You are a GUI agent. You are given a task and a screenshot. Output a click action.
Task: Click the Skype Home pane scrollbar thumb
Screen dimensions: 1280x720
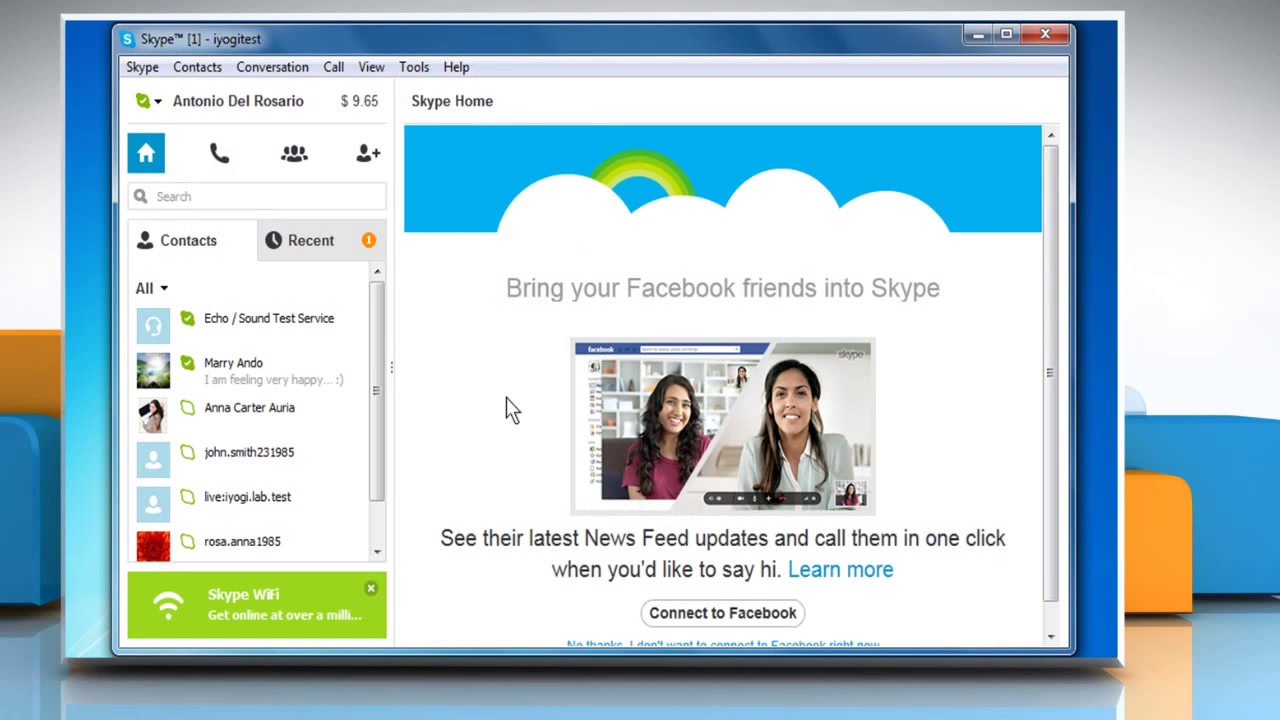point(1050,372)
